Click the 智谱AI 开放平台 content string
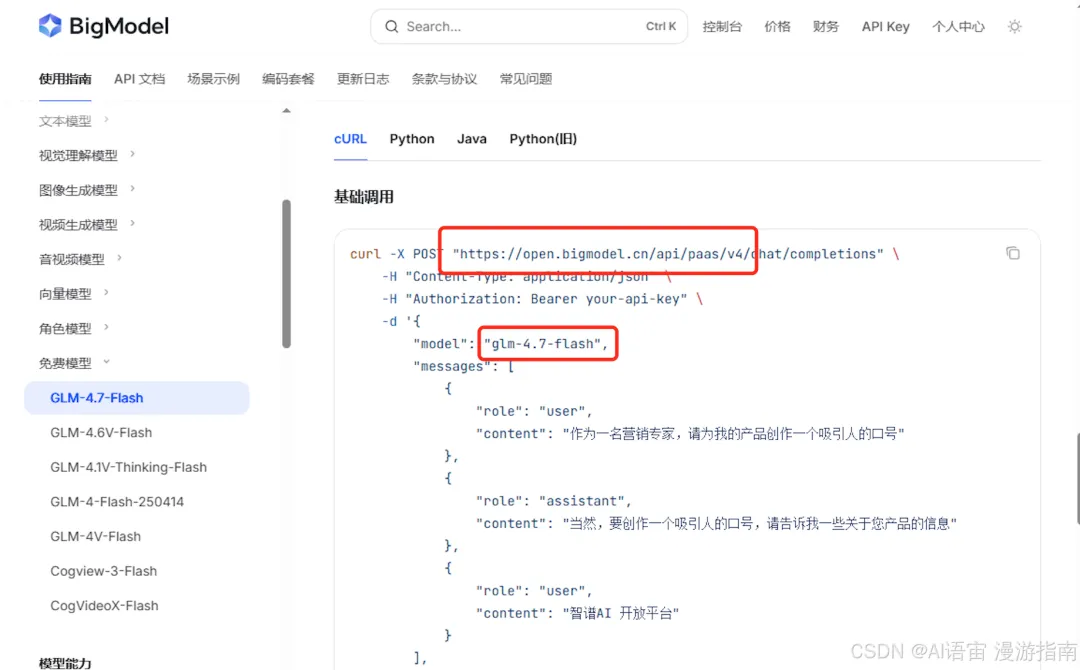The image size is (1080, 670). (x=621, y=613)
